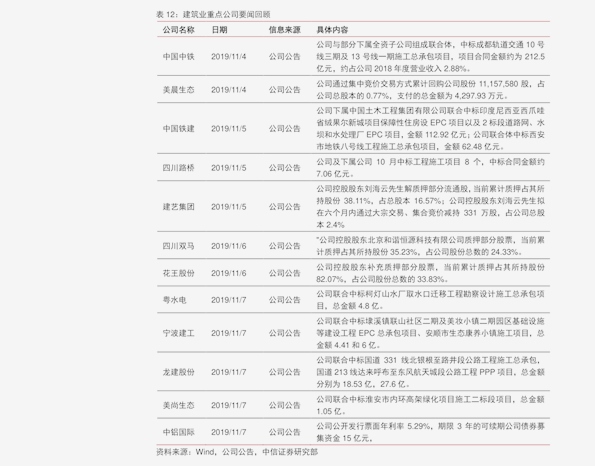Click the 信息来源 column header

click(285, 30)
